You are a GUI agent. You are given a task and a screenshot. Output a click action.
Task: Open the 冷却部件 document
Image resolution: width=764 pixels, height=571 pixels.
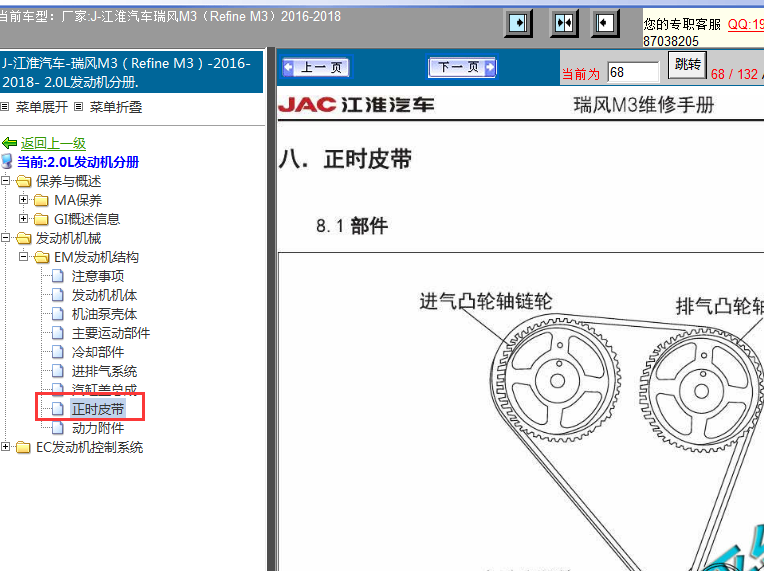98,352
